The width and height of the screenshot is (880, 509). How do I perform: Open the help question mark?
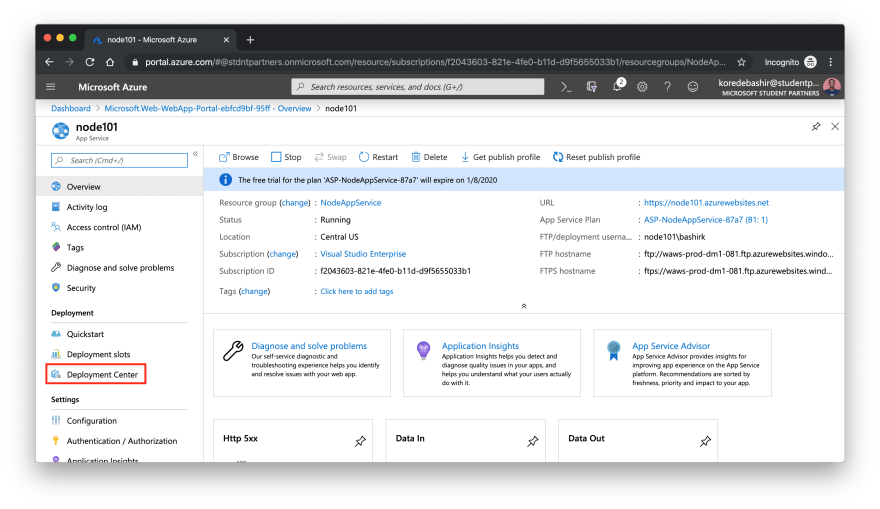(667, 87)
